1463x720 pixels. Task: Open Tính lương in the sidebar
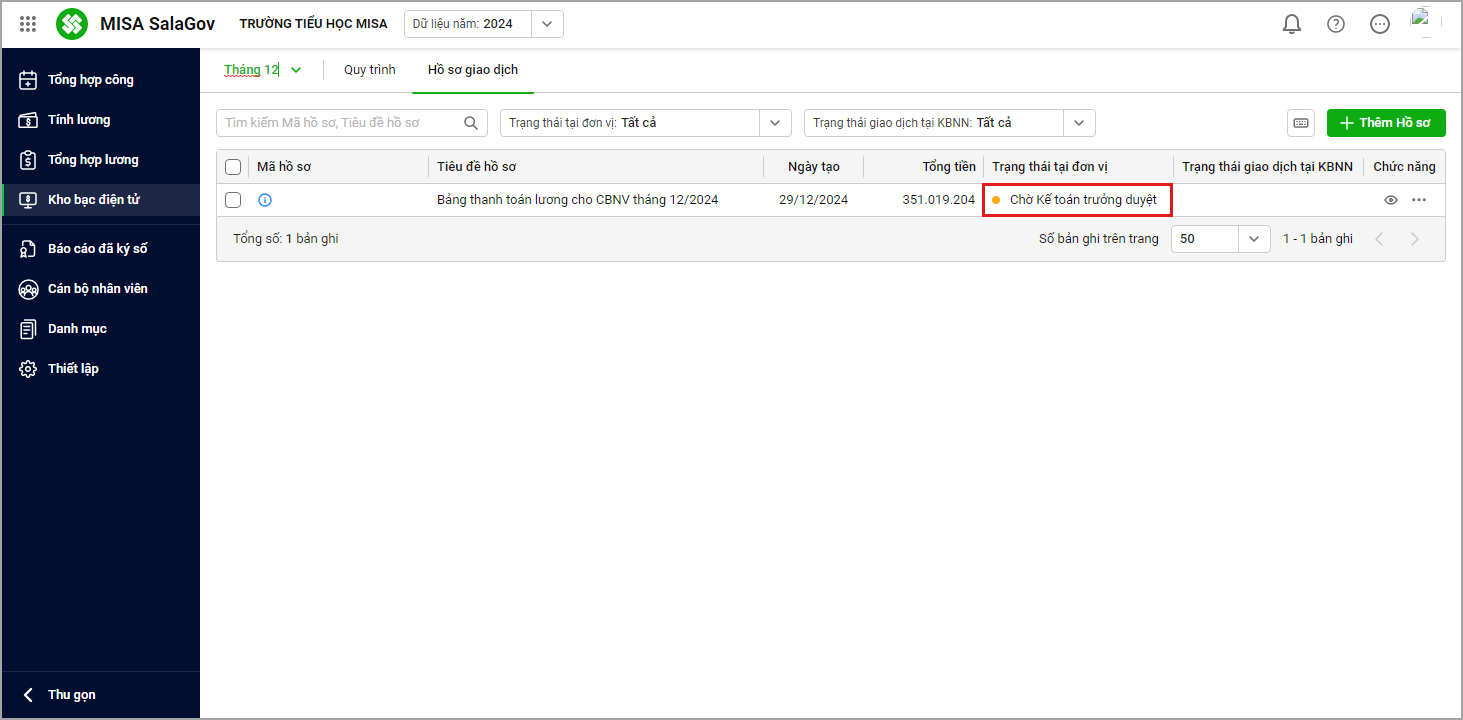click(x=79, y=120)
